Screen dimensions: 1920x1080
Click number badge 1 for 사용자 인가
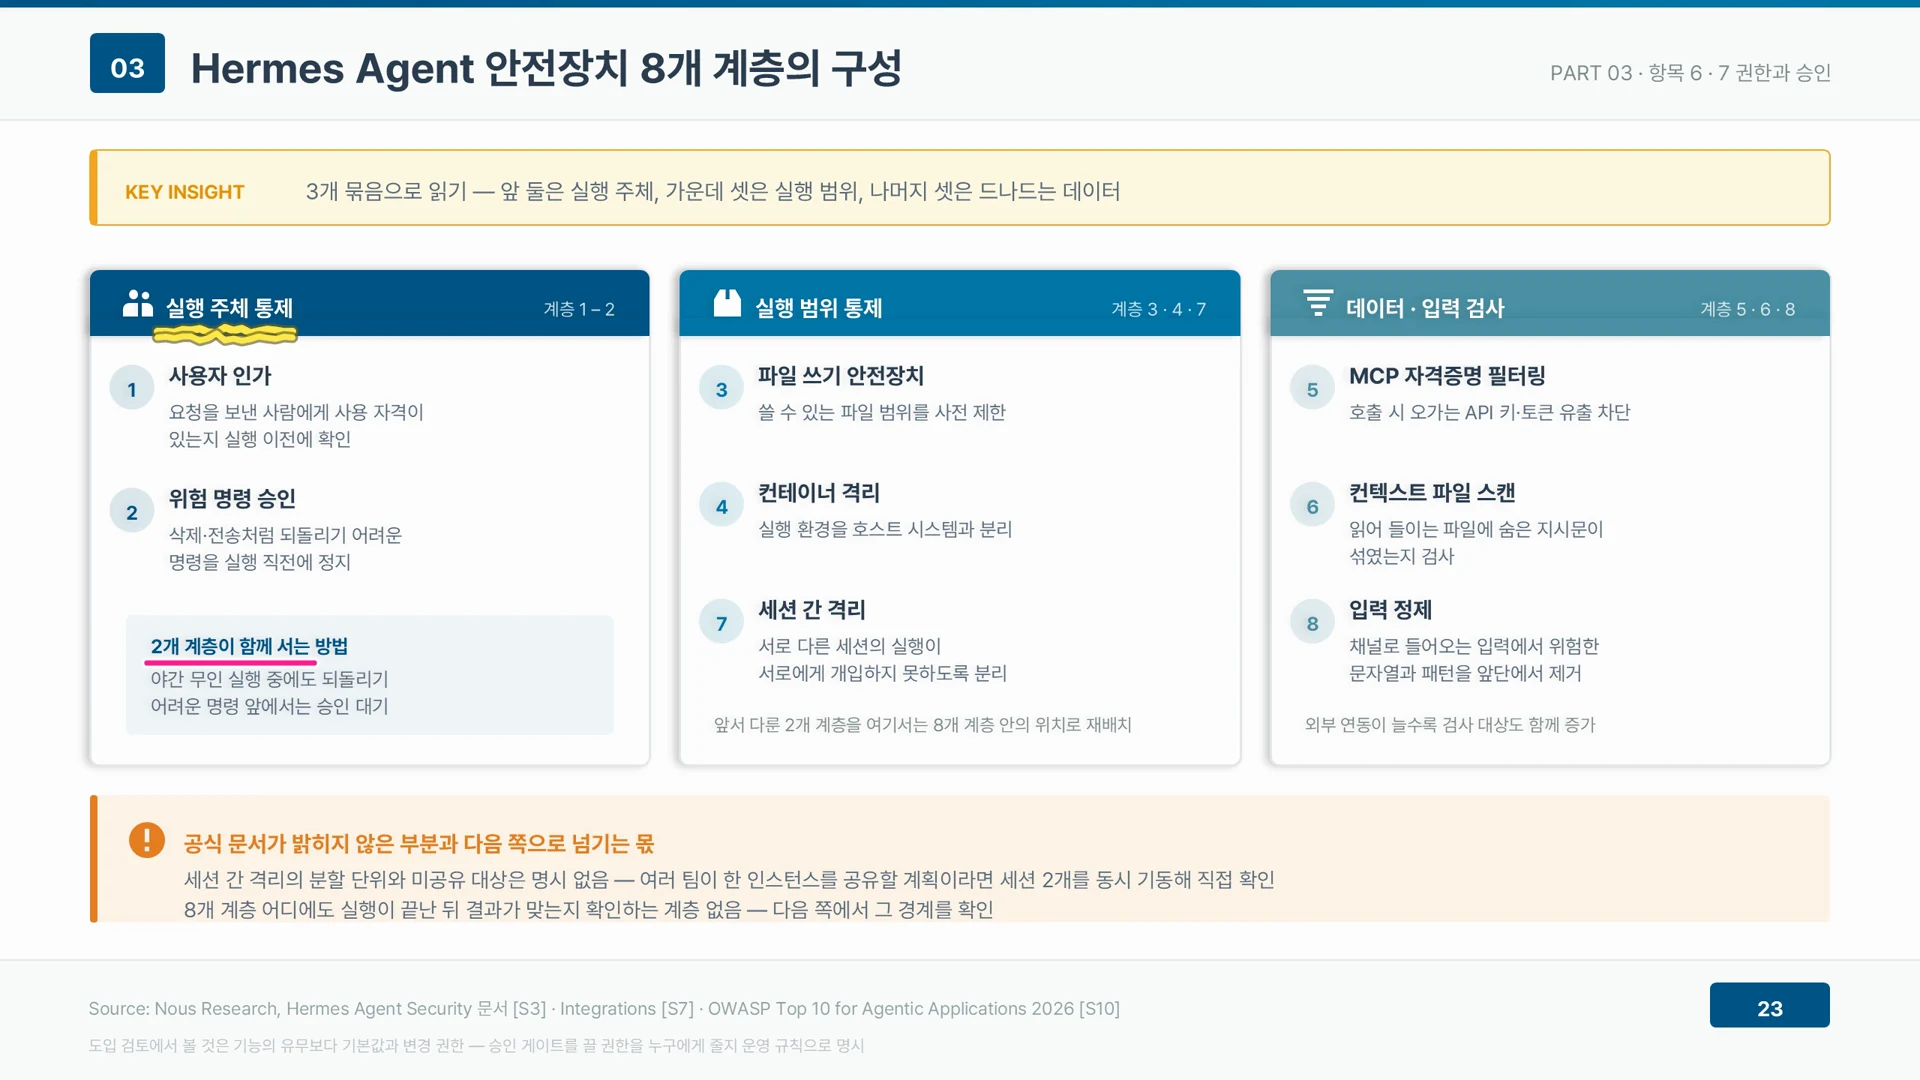click(132, 389)
